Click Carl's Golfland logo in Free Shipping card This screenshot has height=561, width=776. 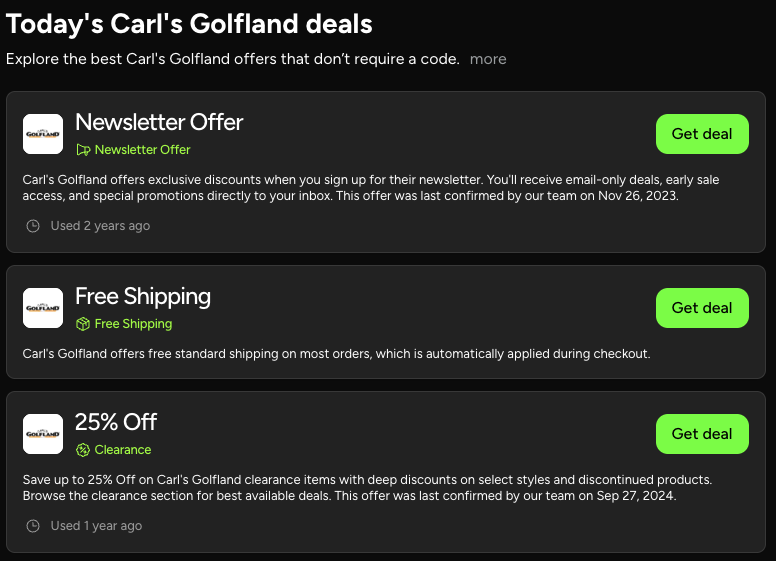(x=43, y=308)
